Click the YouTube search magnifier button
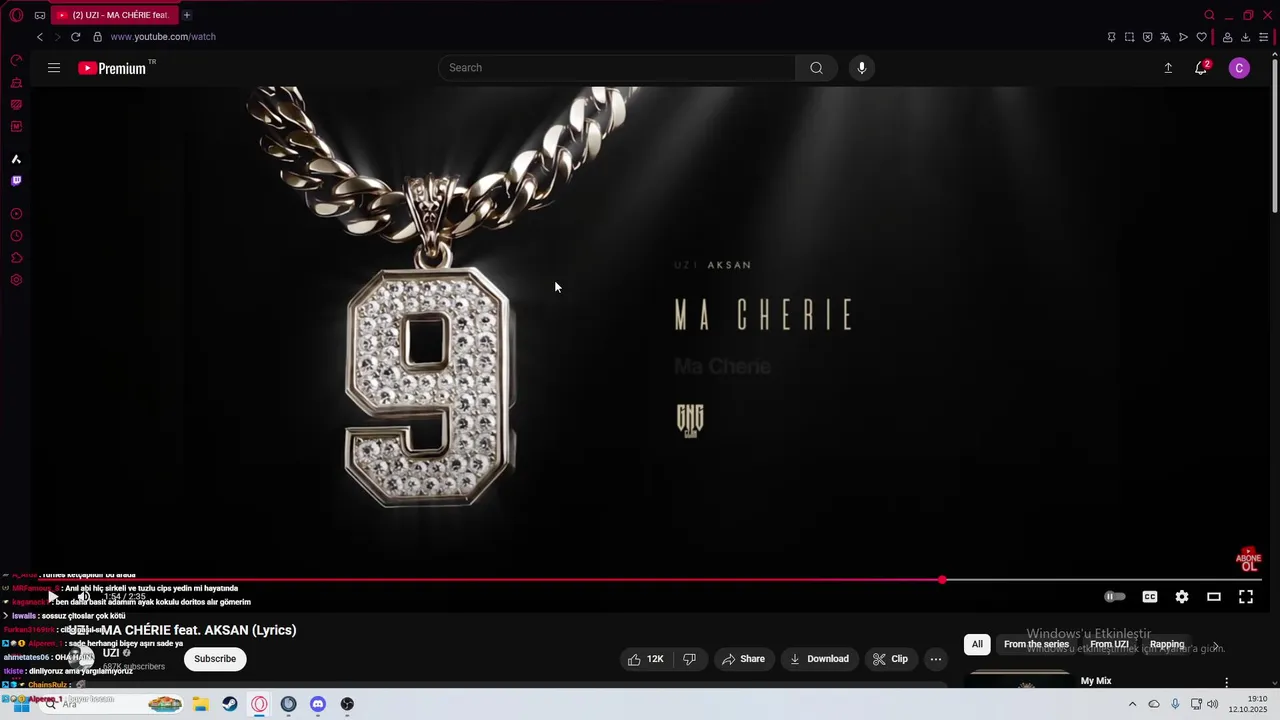The image size is (1280, 720). 817,68
